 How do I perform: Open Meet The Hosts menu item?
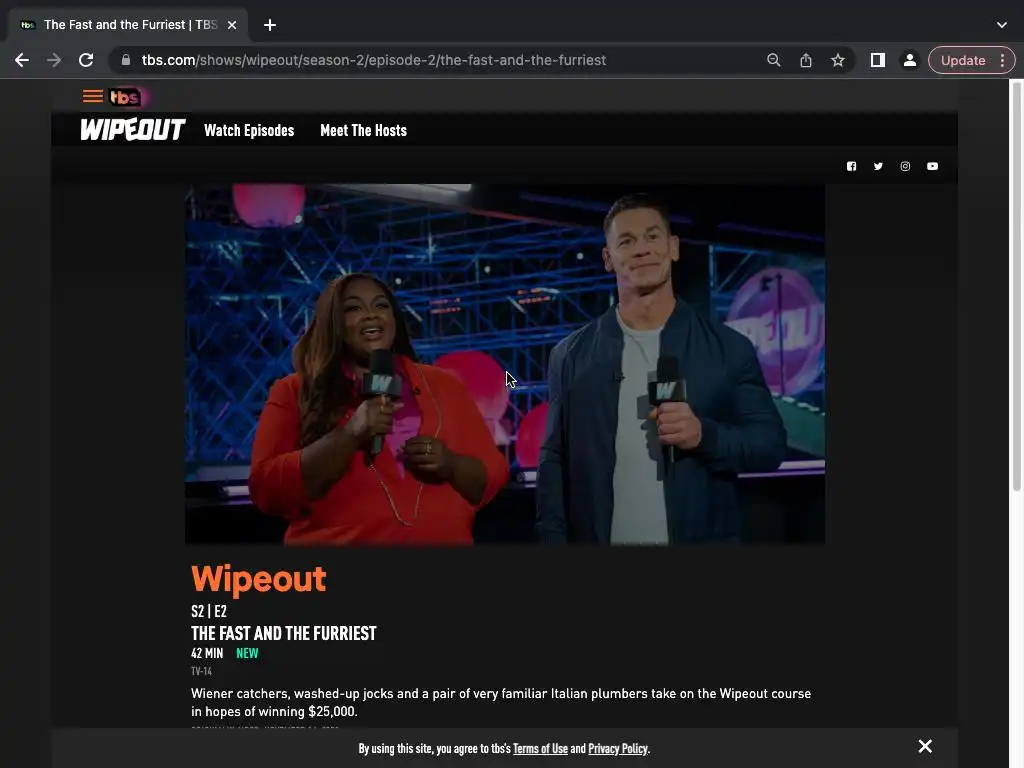point(363,130)
